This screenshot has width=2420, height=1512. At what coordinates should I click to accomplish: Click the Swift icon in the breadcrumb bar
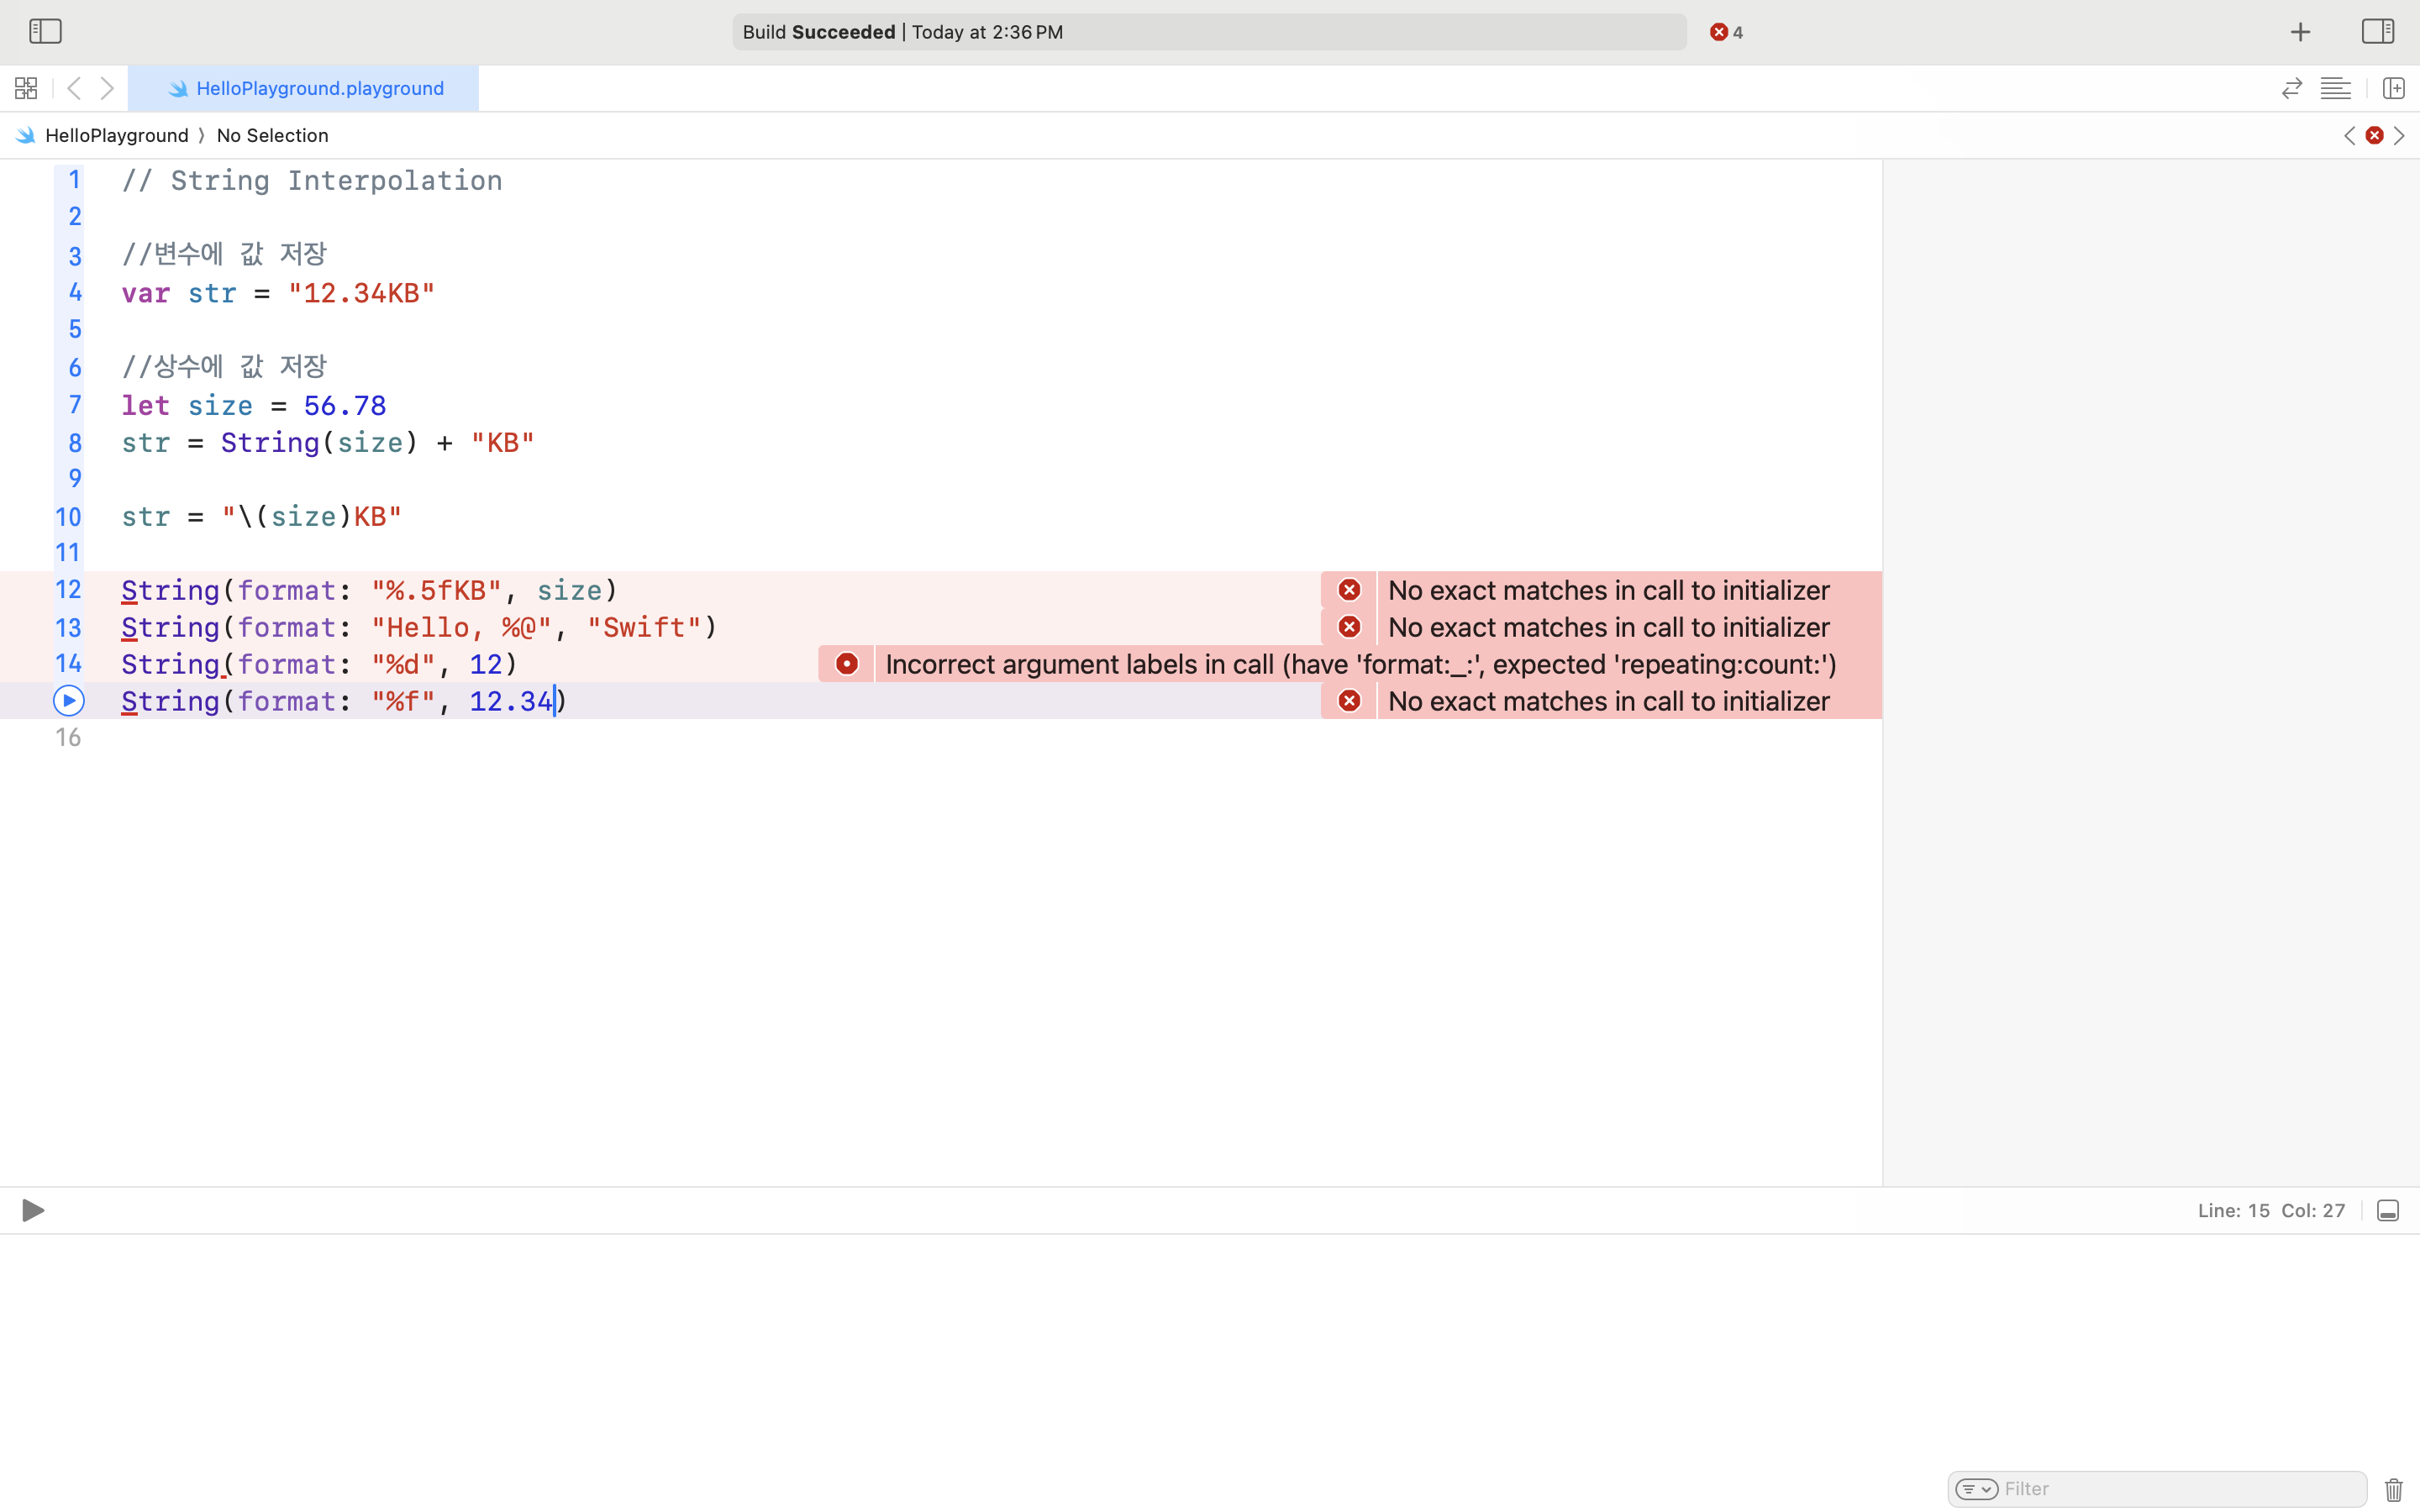pos(26,135)
